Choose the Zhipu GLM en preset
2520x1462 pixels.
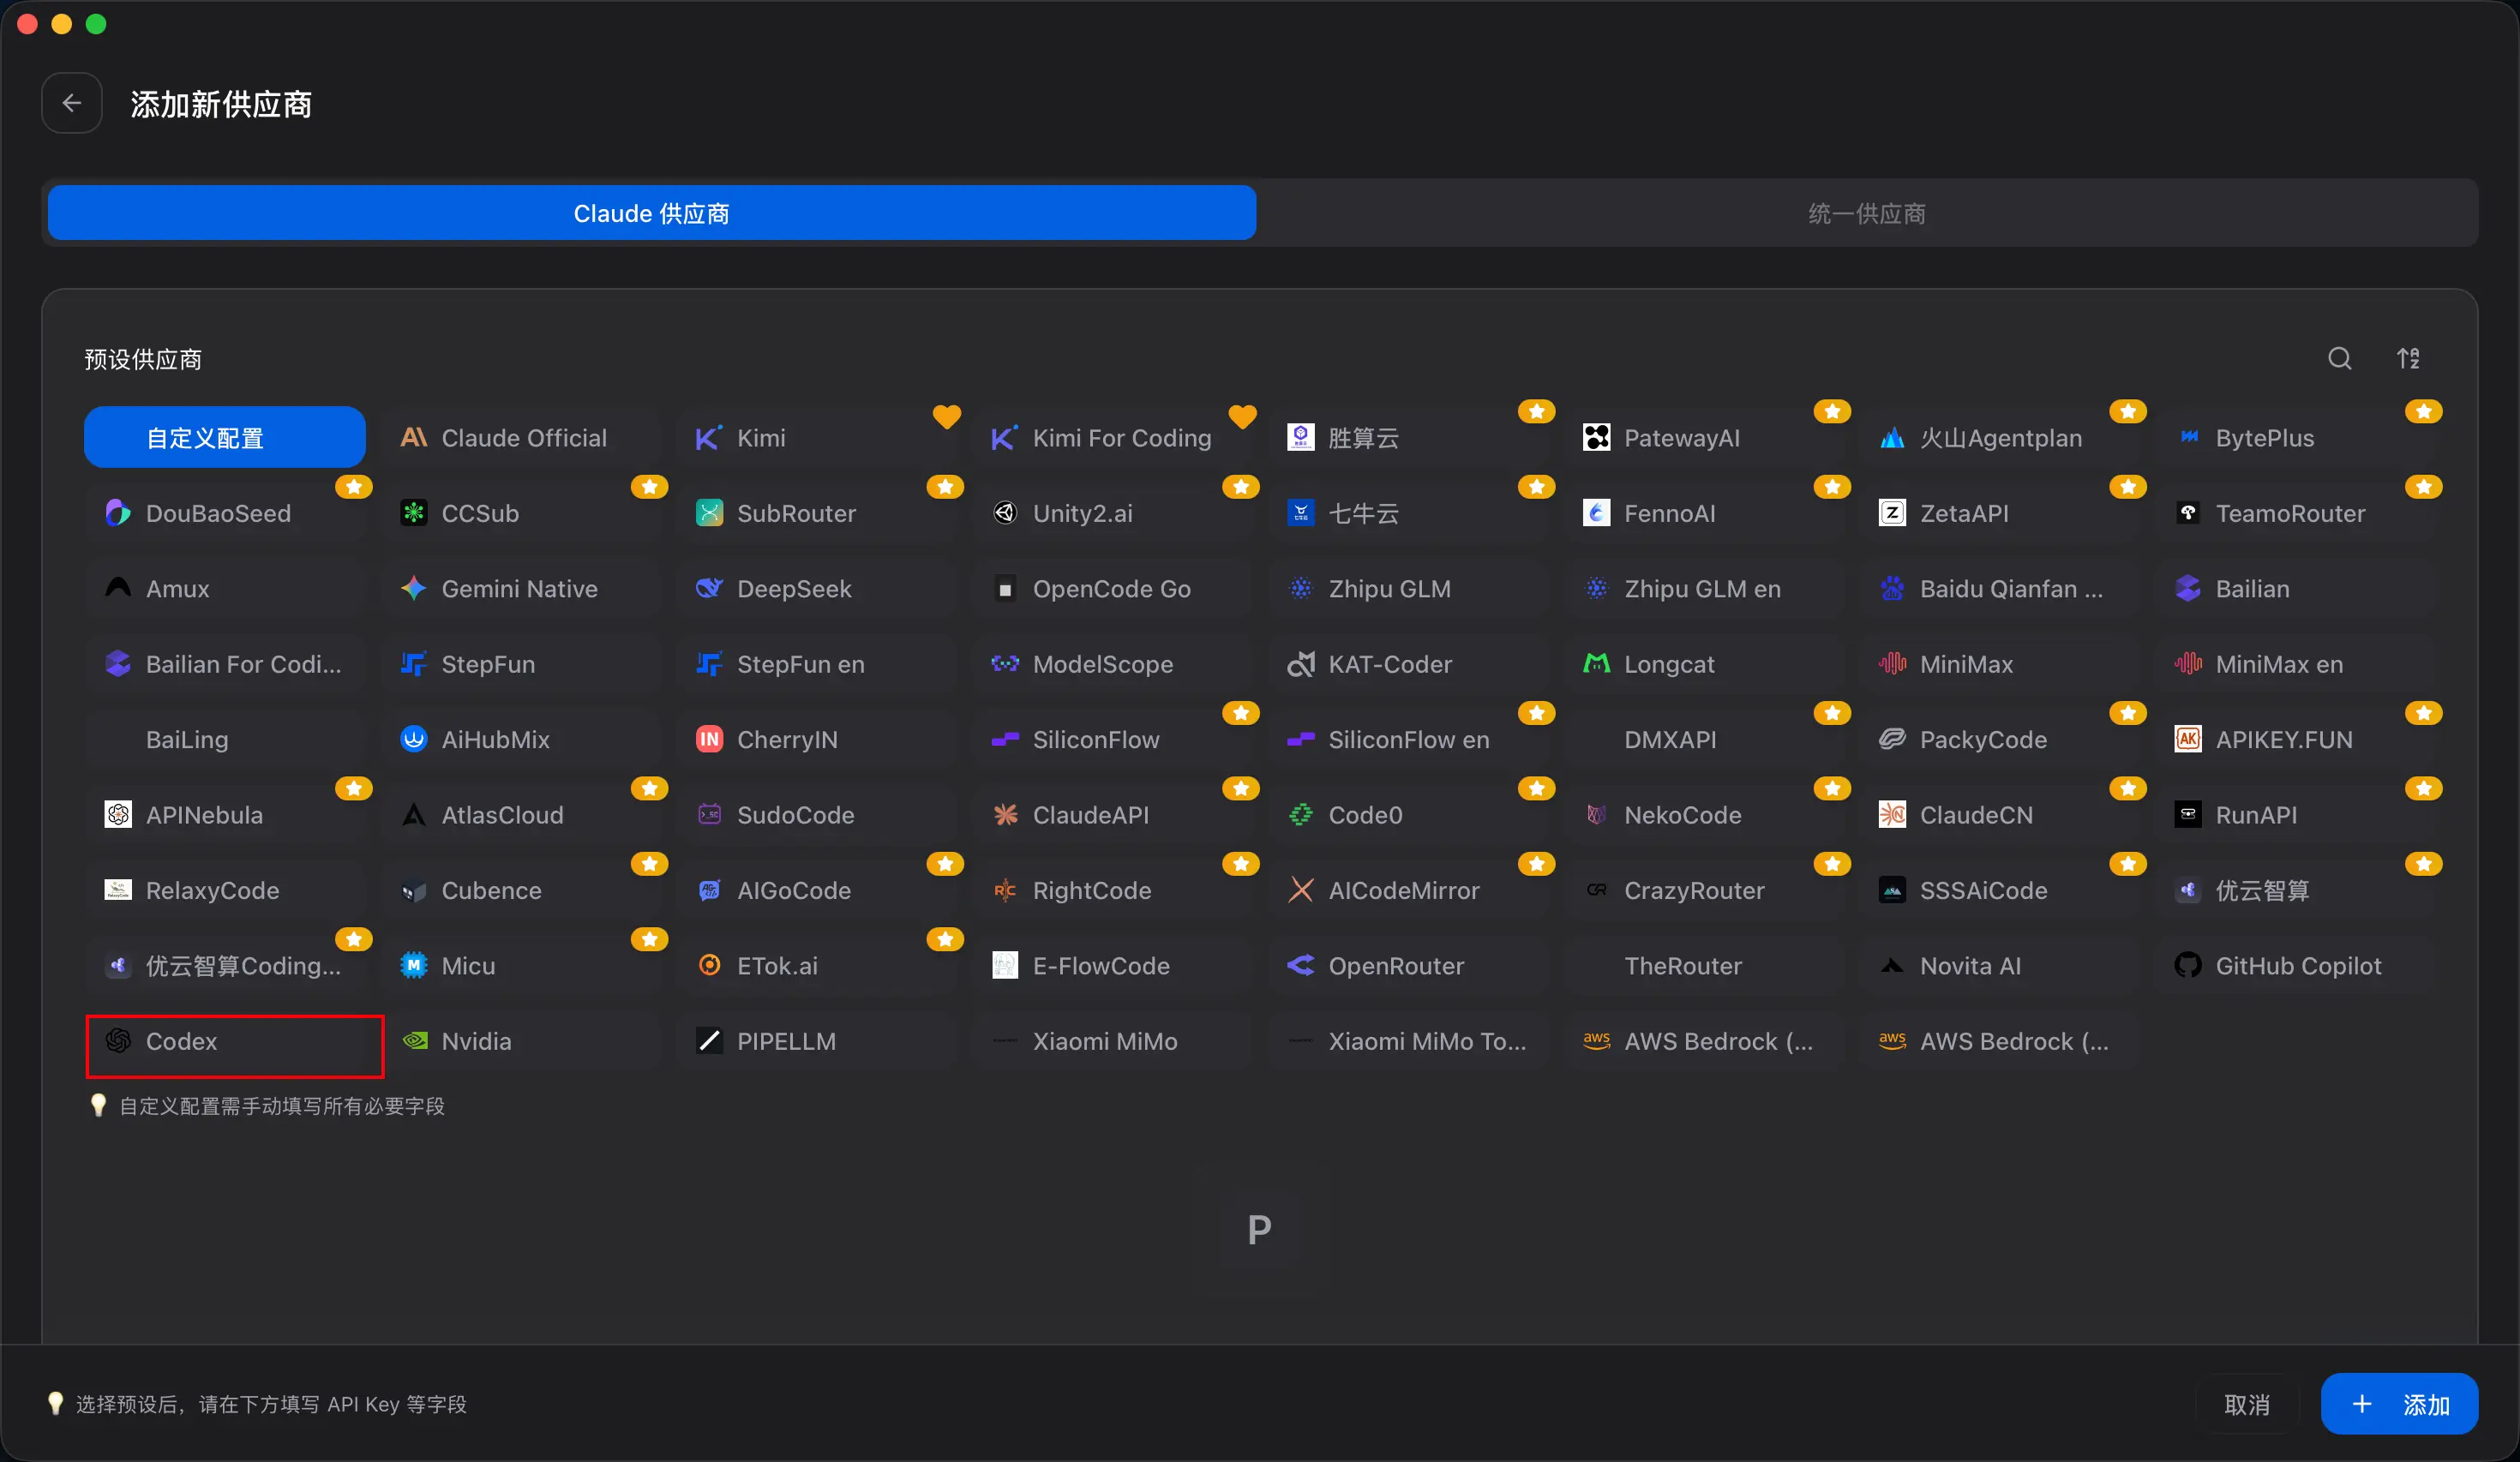coord(1705,589)
